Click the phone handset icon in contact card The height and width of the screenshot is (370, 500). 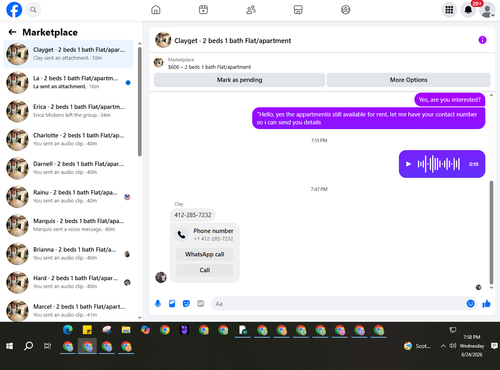[182, 235]
